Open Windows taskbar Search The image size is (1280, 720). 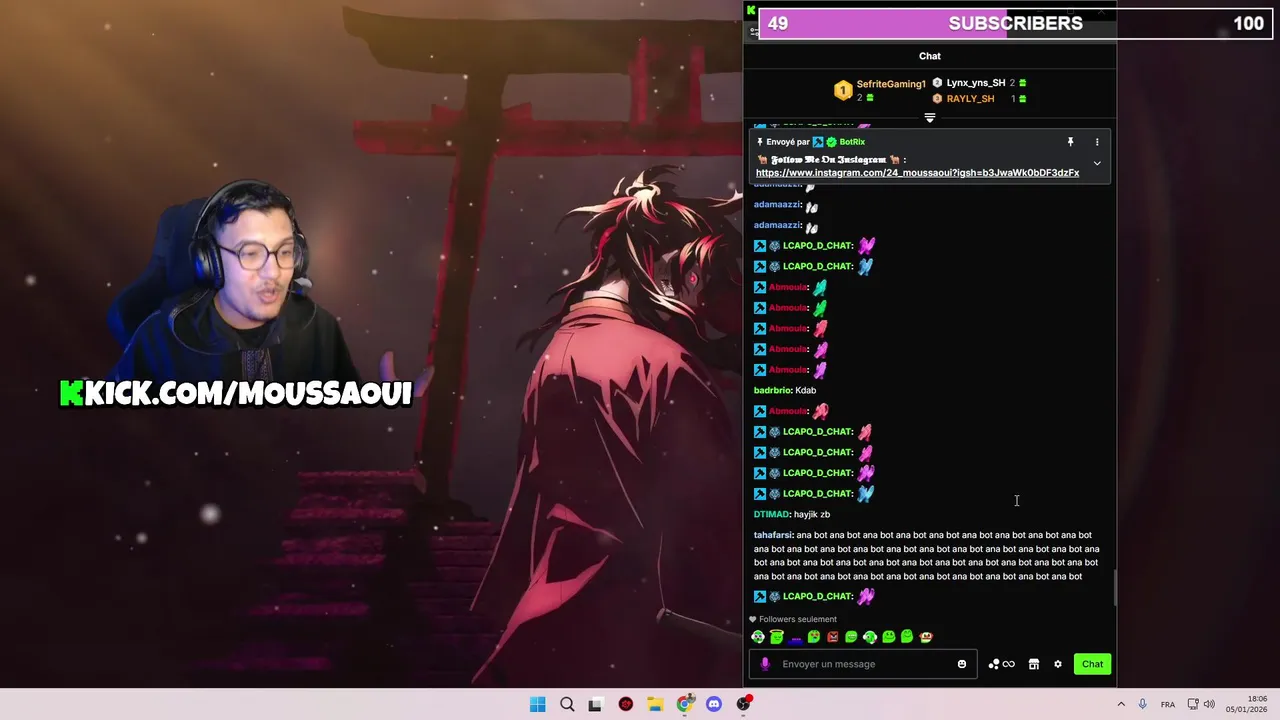567,704
